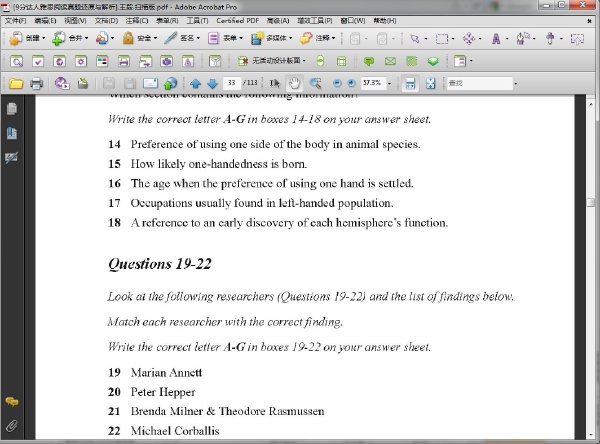
Task: Expand the layout panel icon dropdown arrow
Action: tap(471, 60)
